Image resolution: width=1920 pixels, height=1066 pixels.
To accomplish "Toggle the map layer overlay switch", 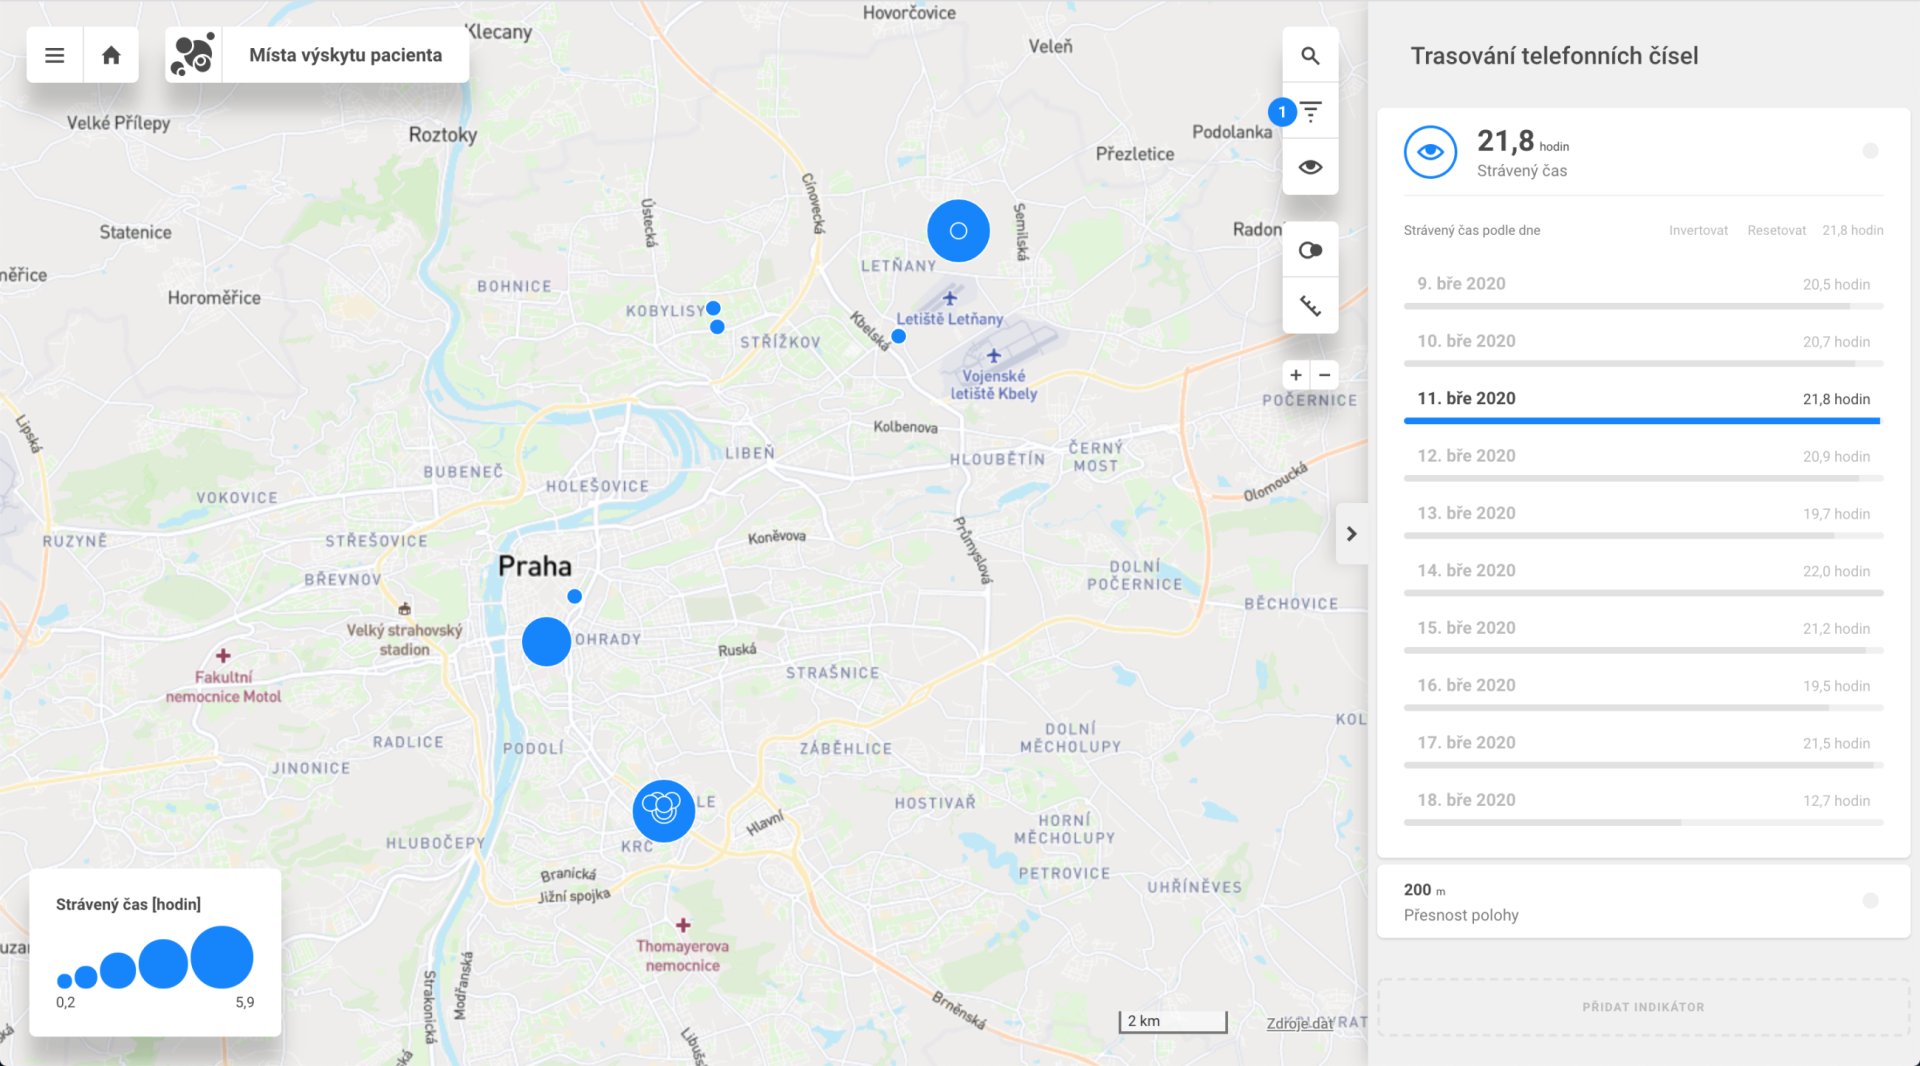I will [1310, 250].
